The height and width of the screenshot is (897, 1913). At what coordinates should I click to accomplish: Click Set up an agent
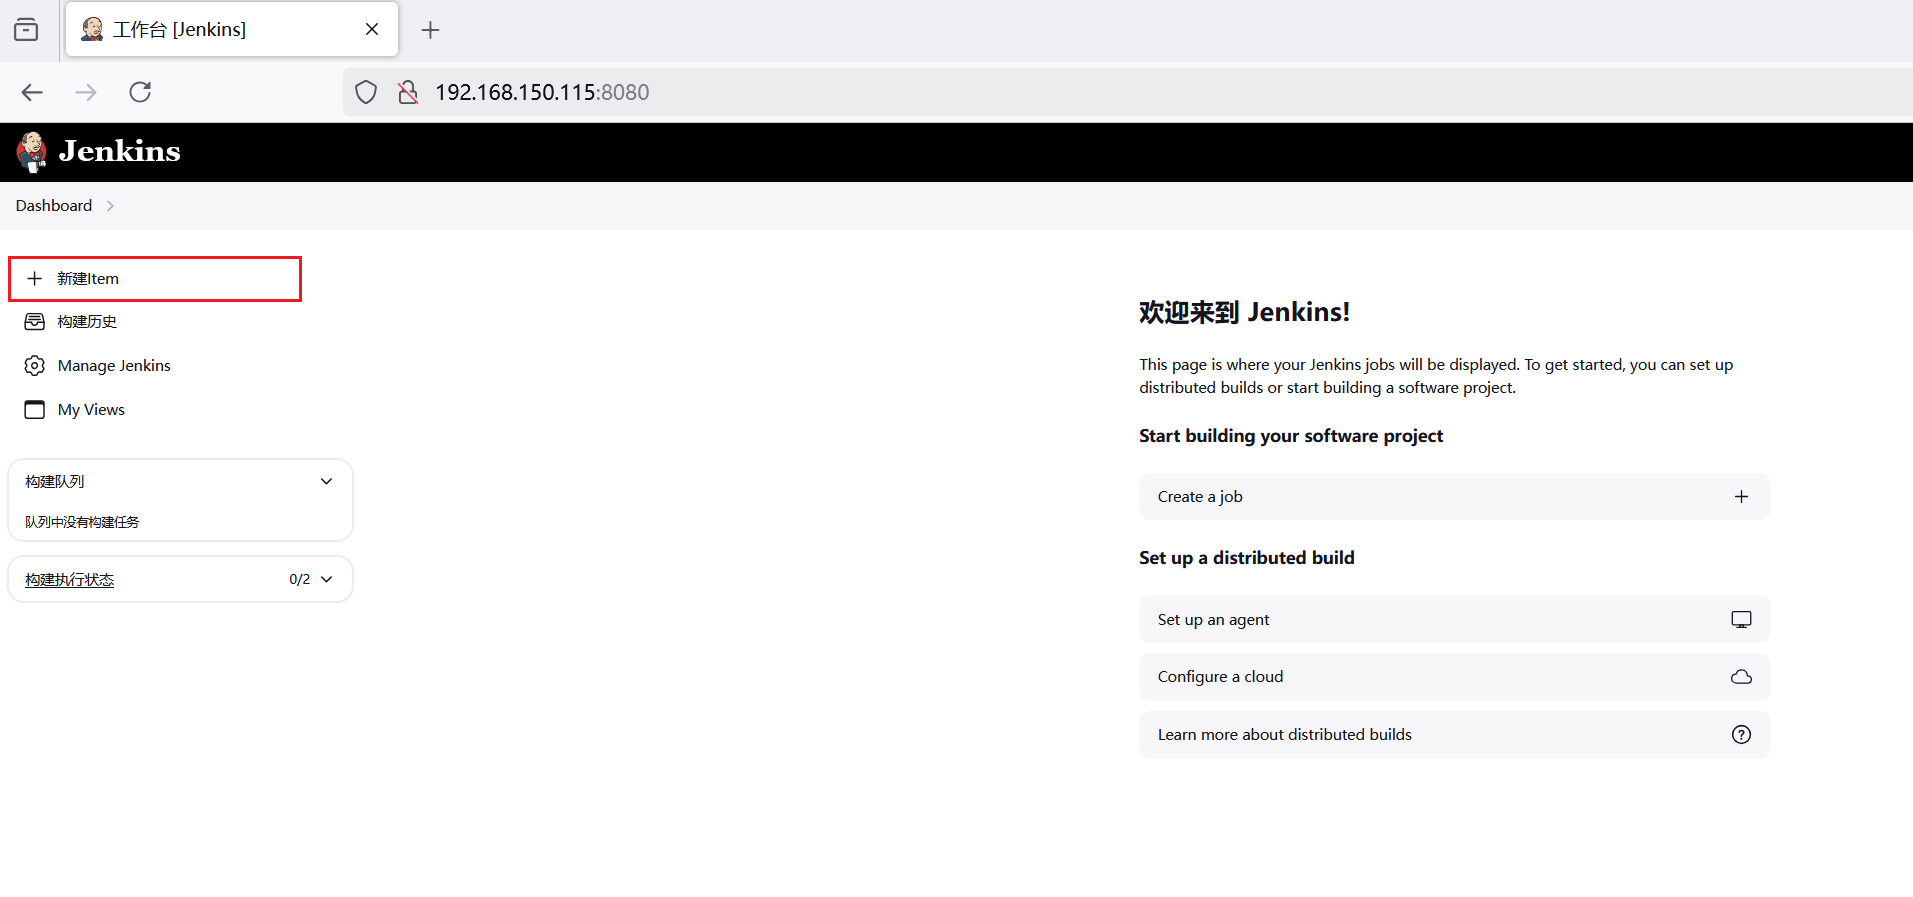pyautogui.click(x=1454, y=619)
